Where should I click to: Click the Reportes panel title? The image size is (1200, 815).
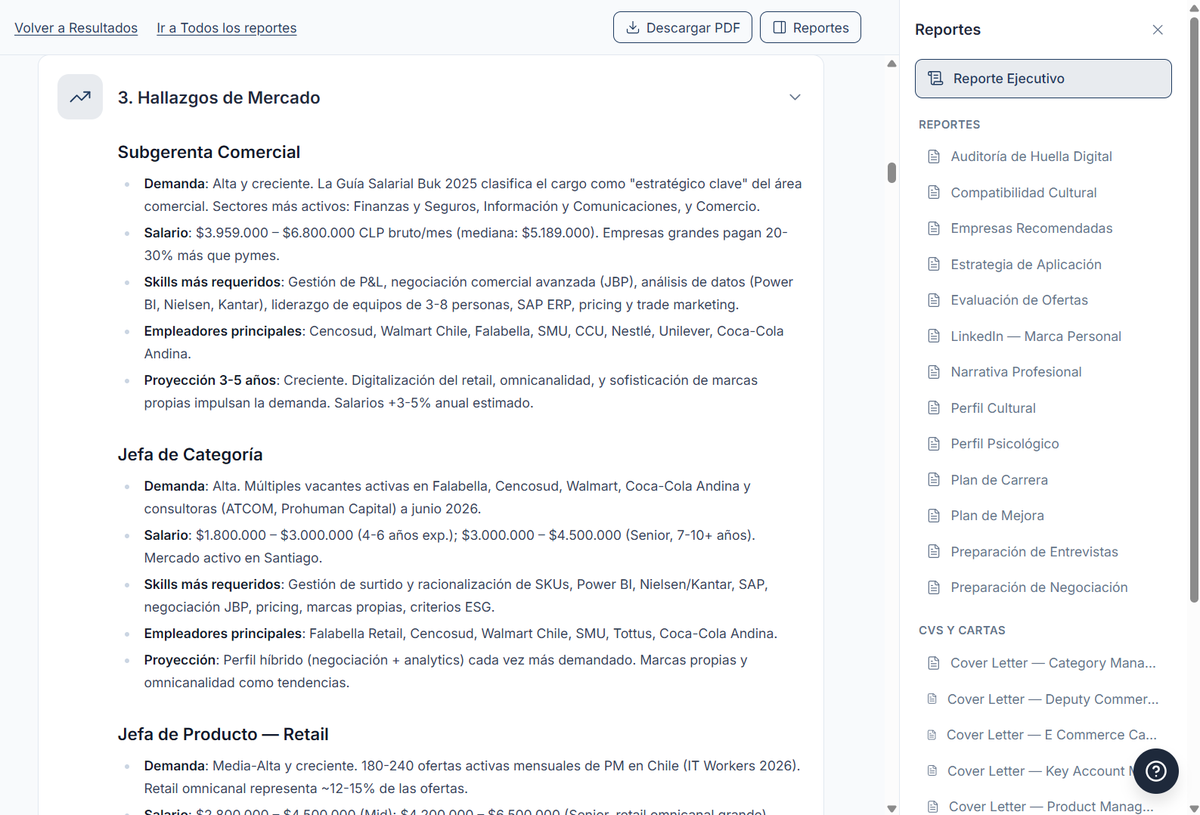pyautogui.click(x=948, y=30)
